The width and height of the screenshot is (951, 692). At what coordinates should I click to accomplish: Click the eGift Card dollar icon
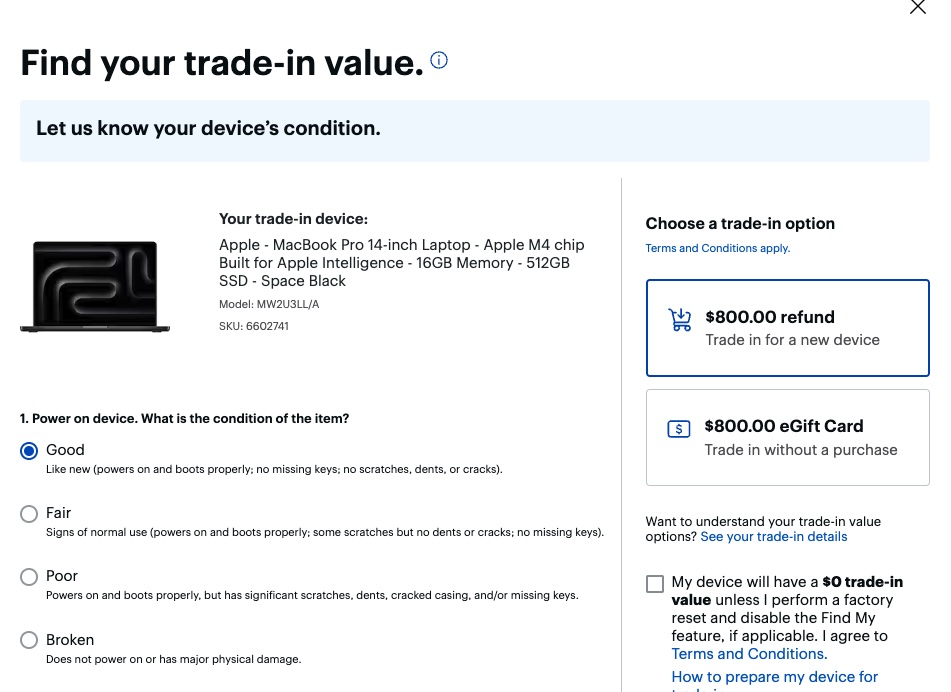(679, 429)
